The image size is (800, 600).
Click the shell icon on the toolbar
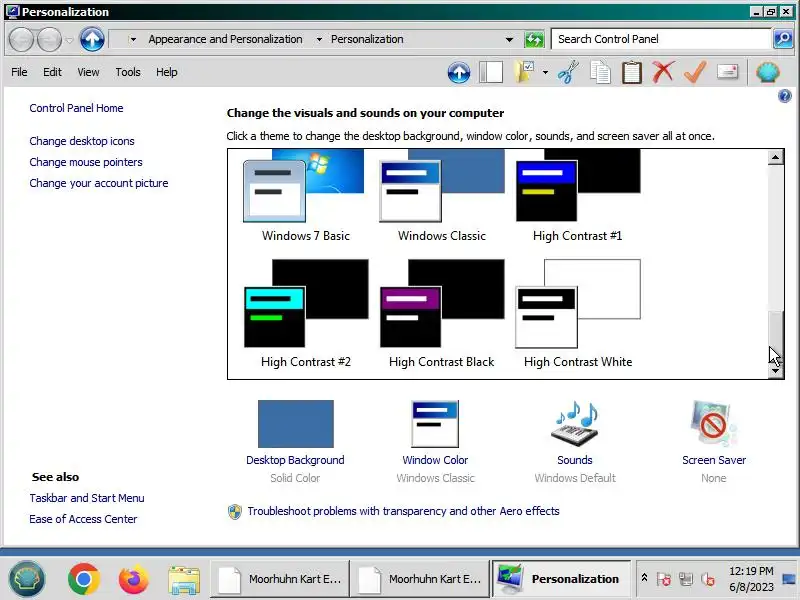click(x=768, y=72)
